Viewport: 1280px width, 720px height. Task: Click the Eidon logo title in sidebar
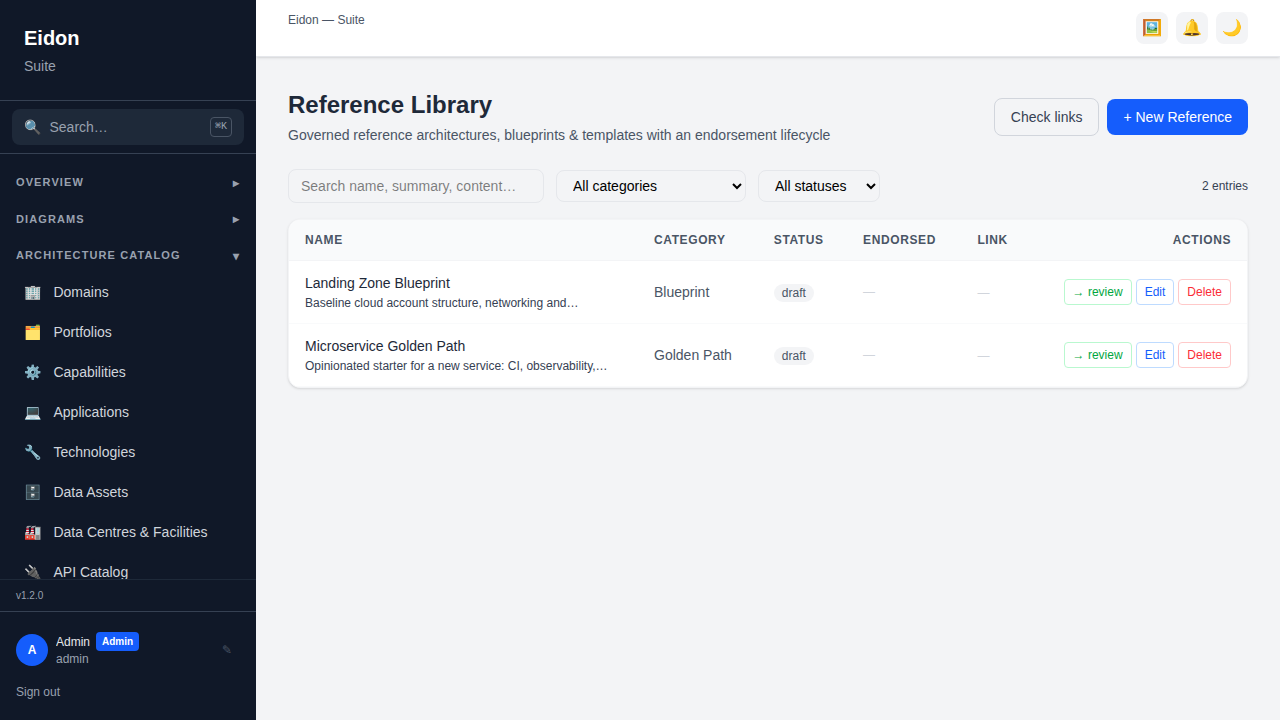tap(52, 38)
